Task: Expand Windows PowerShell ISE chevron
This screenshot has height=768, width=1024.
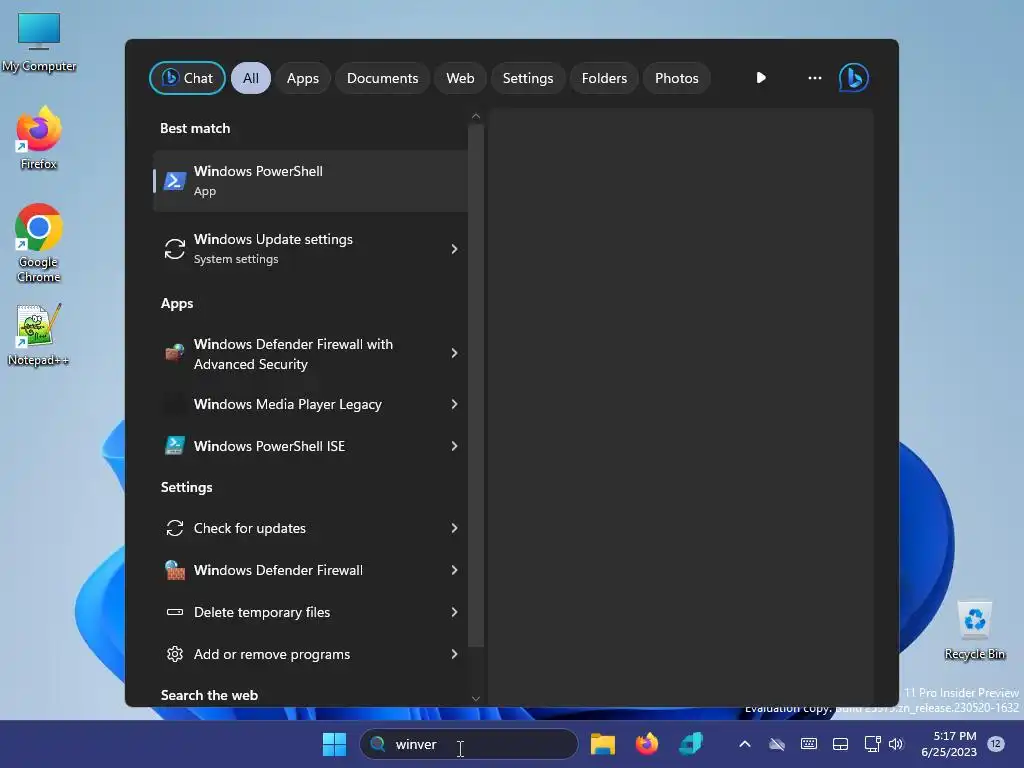Action: pos(454,446)
